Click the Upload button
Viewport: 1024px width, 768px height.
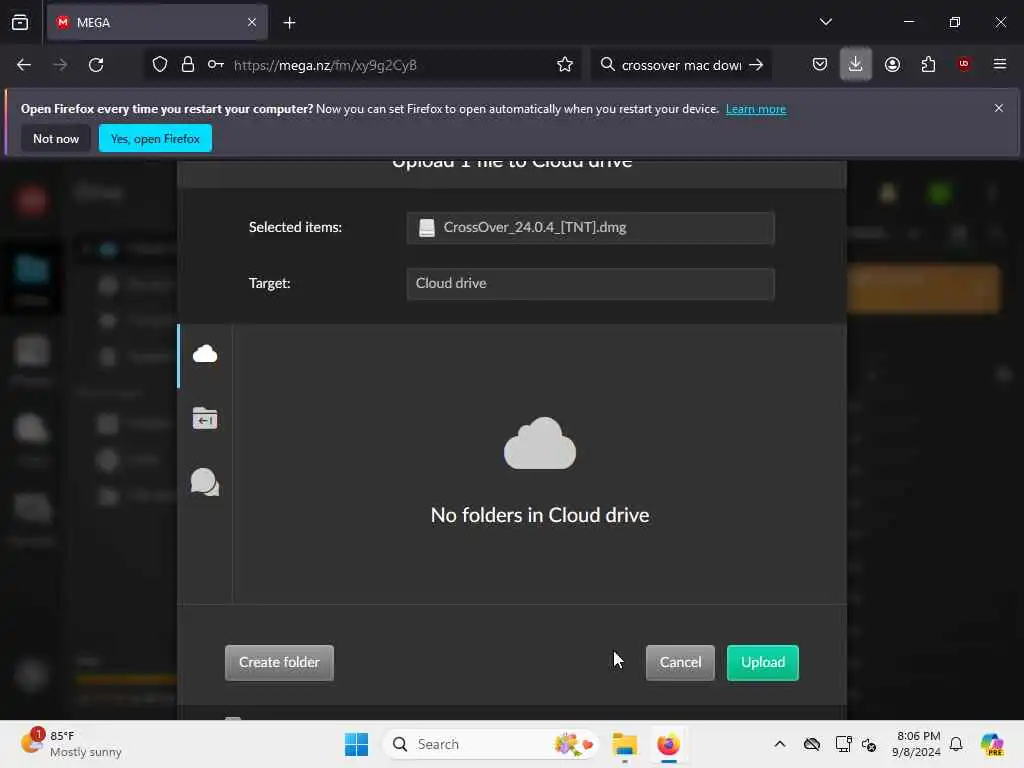762,662
